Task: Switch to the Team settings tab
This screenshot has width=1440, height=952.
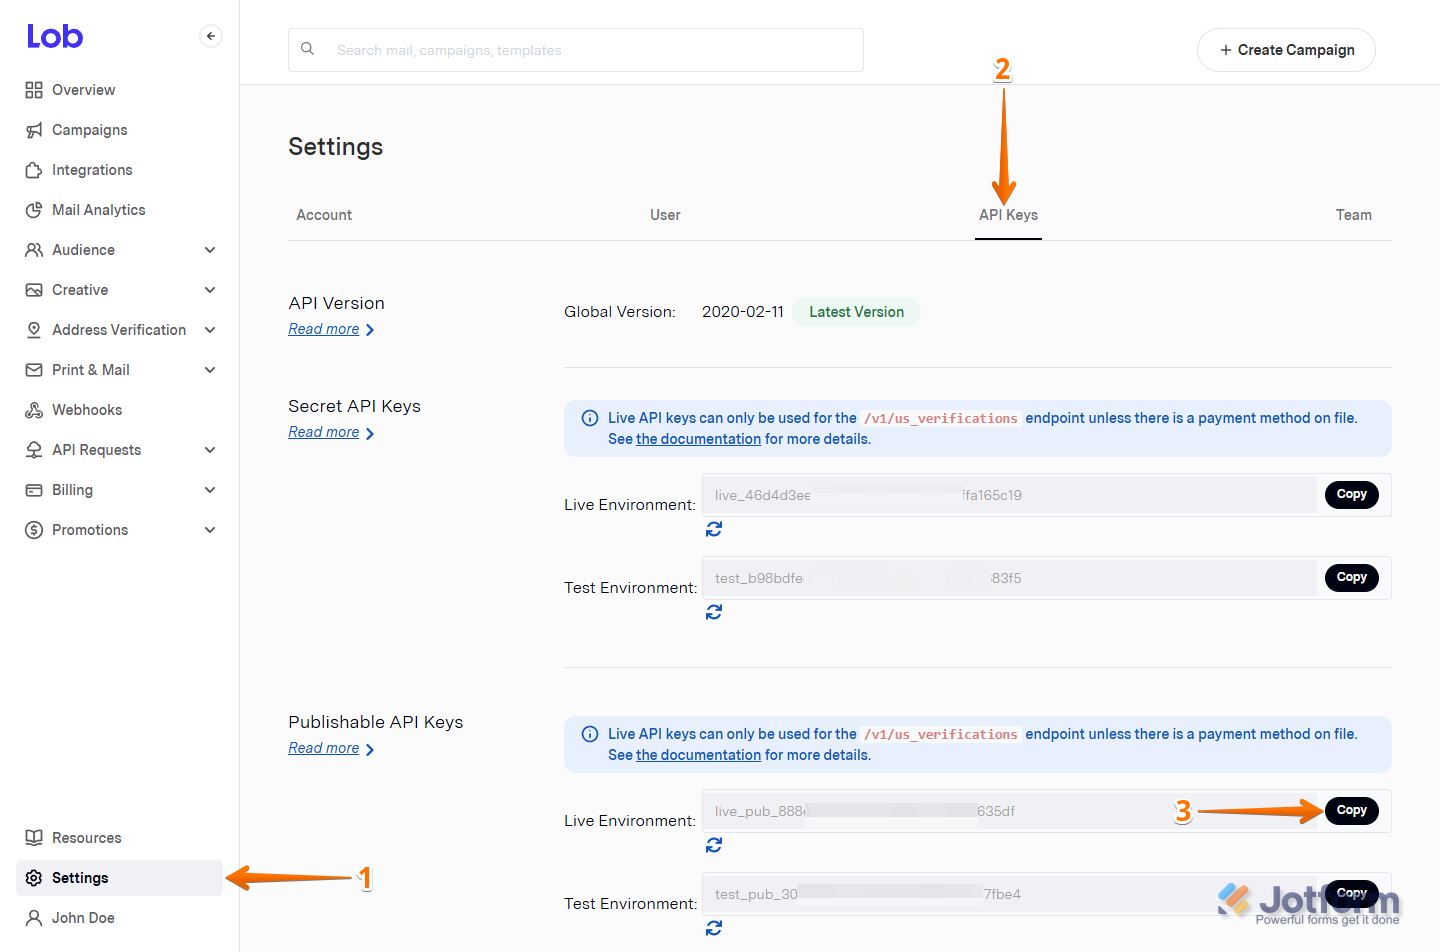Action: tap(1354, 214)
